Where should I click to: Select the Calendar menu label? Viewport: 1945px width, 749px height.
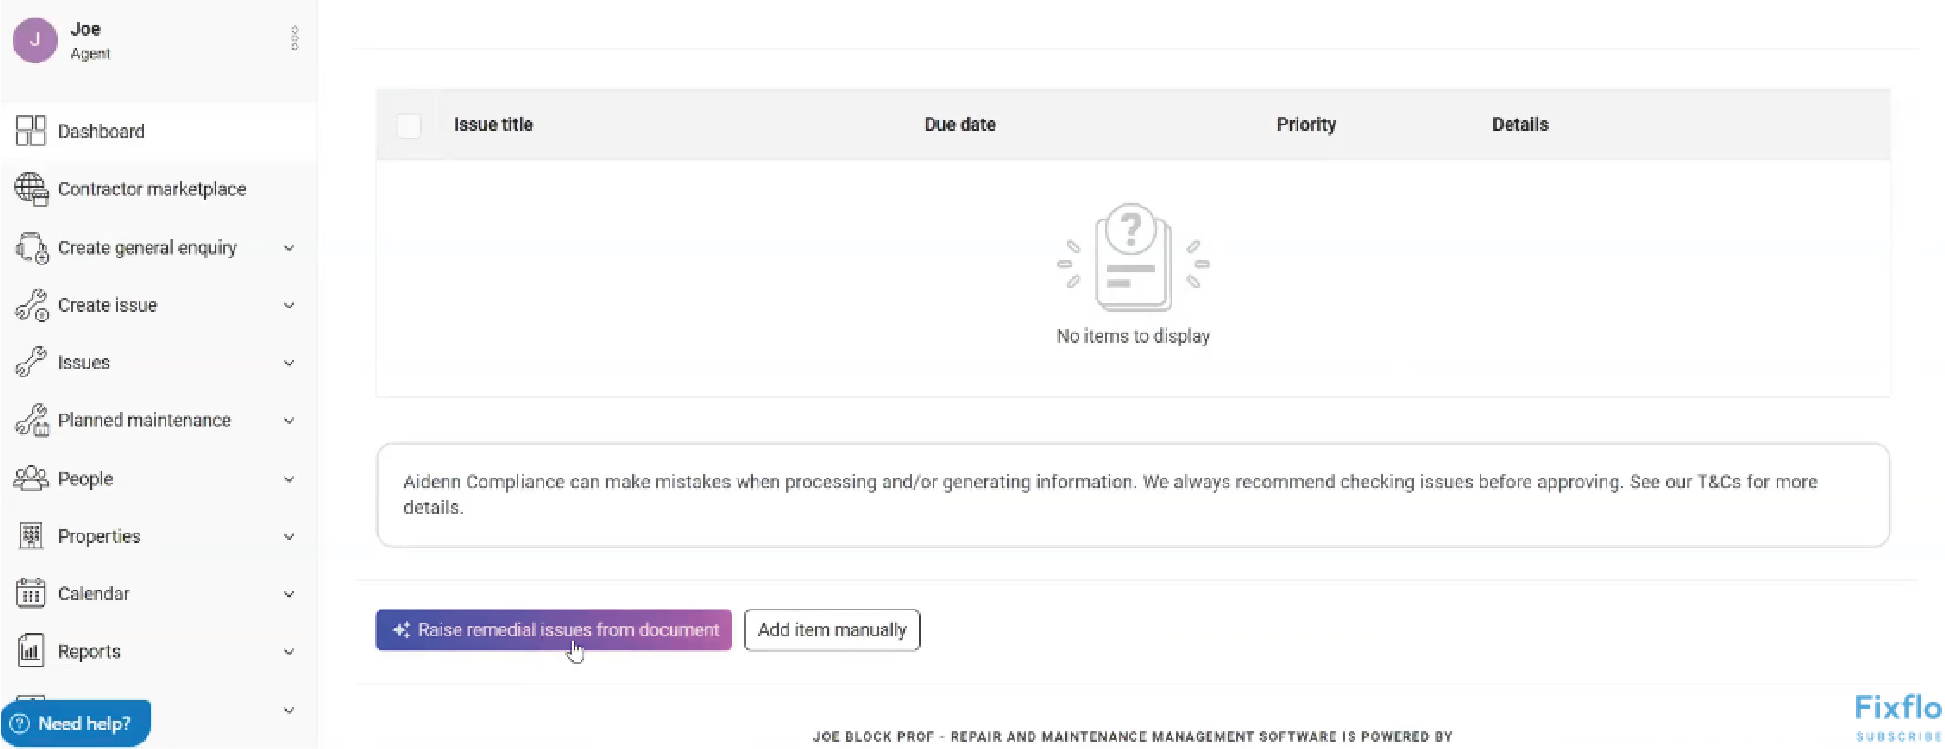click(x=94, y=594)
